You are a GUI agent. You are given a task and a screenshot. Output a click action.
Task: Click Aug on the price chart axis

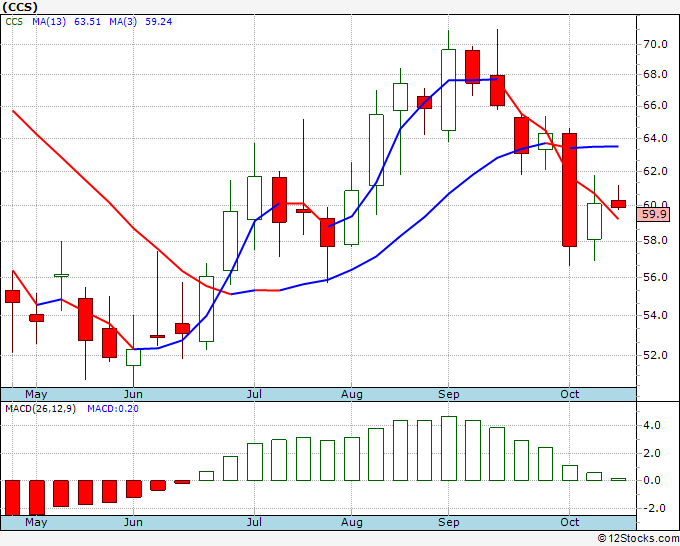[x=352, y=394]
